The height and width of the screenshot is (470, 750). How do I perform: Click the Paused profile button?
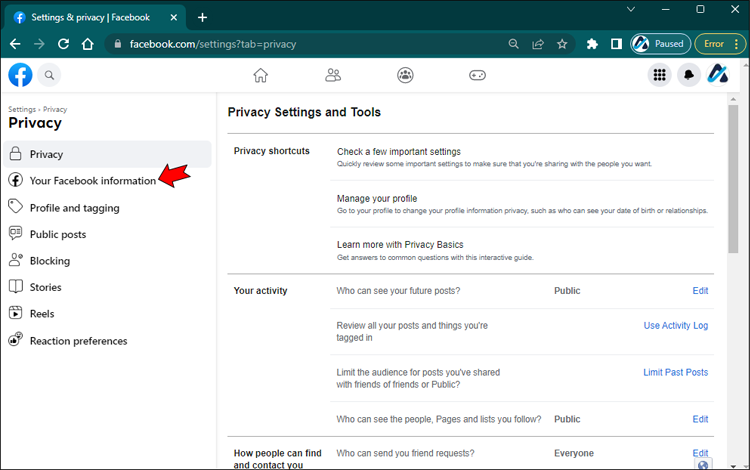pos(661,44)
